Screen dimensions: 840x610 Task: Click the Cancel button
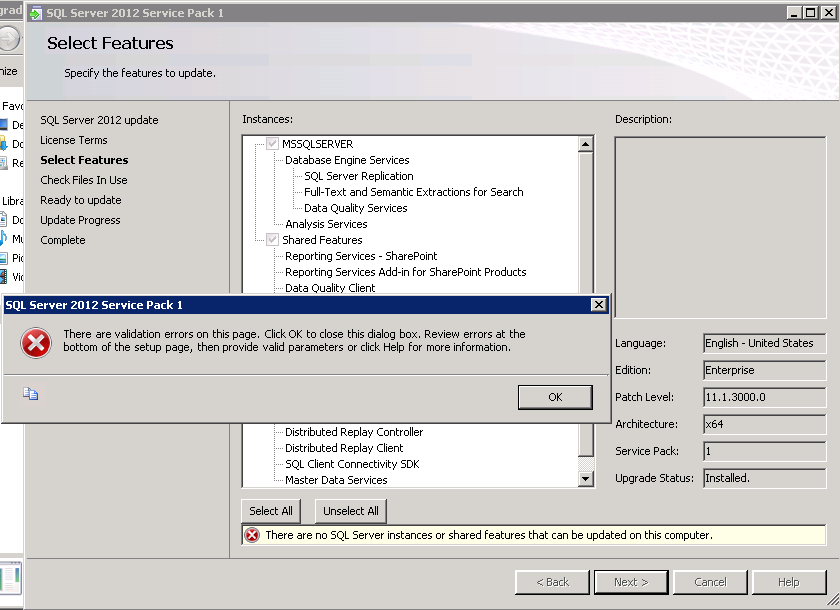(x=710, y=582)
